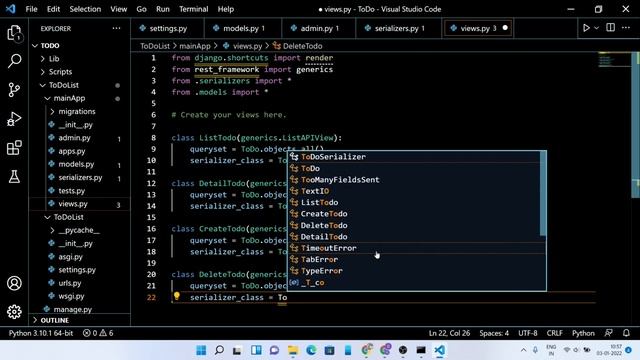Open the Terminal menu

click(x=193, y=9)
